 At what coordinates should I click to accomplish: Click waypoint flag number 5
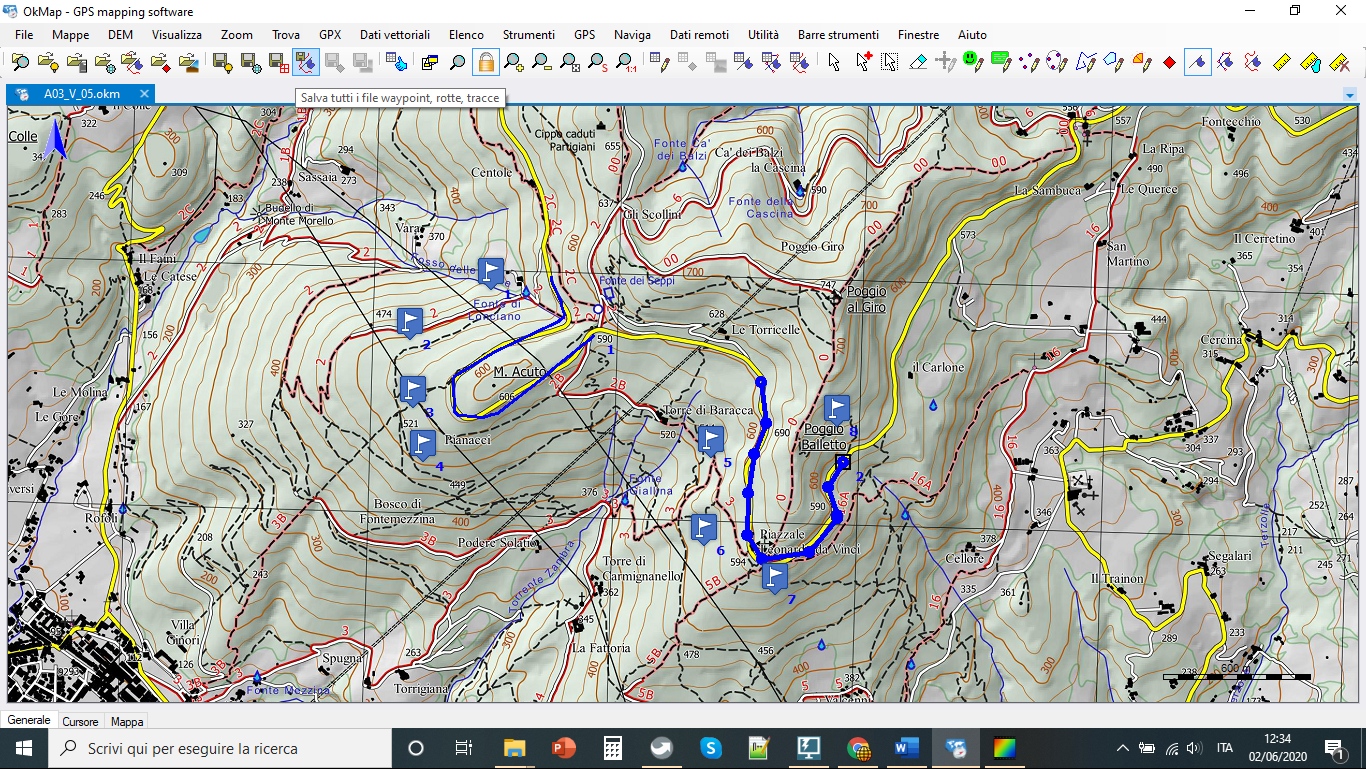[711, 440]
